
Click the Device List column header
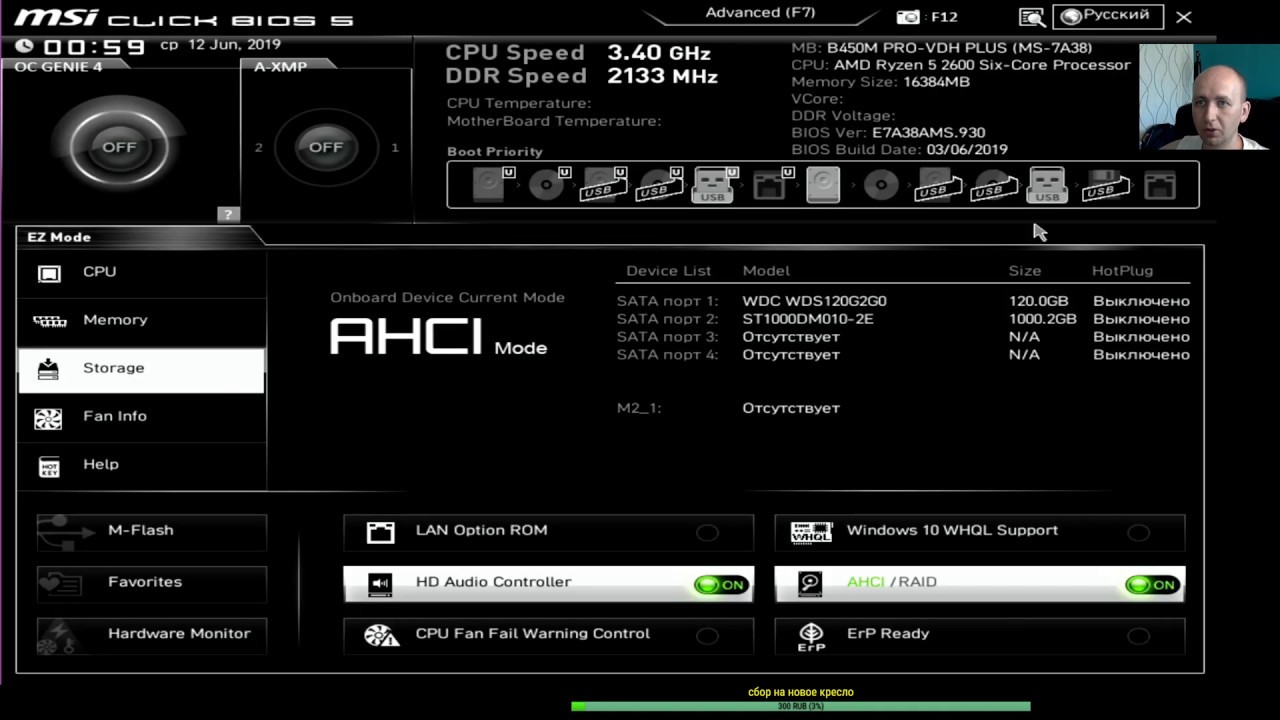click(x=668, y=271)
